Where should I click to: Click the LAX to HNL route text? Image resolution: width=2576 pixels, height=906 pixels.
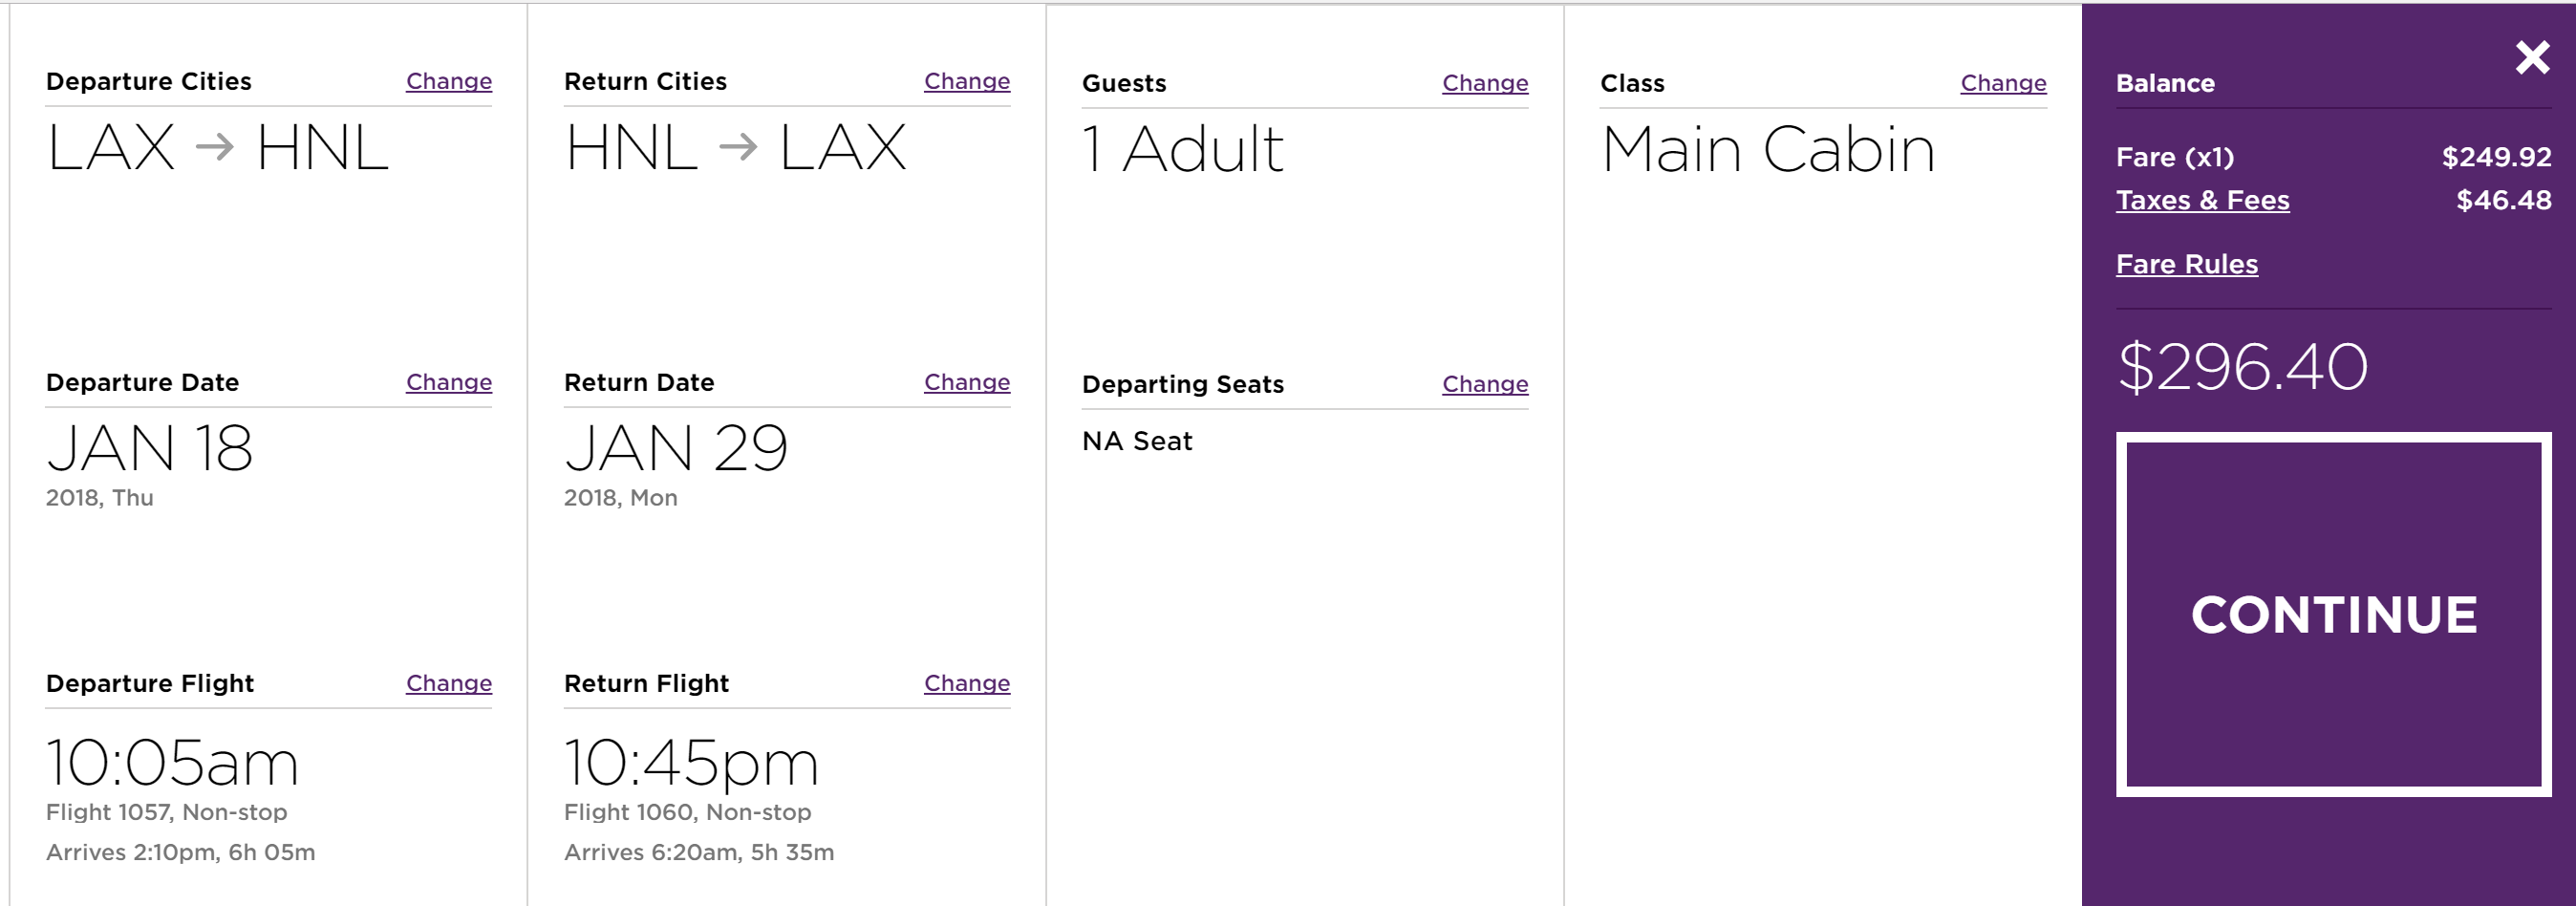pyautogui.click(x=217, y=148)
